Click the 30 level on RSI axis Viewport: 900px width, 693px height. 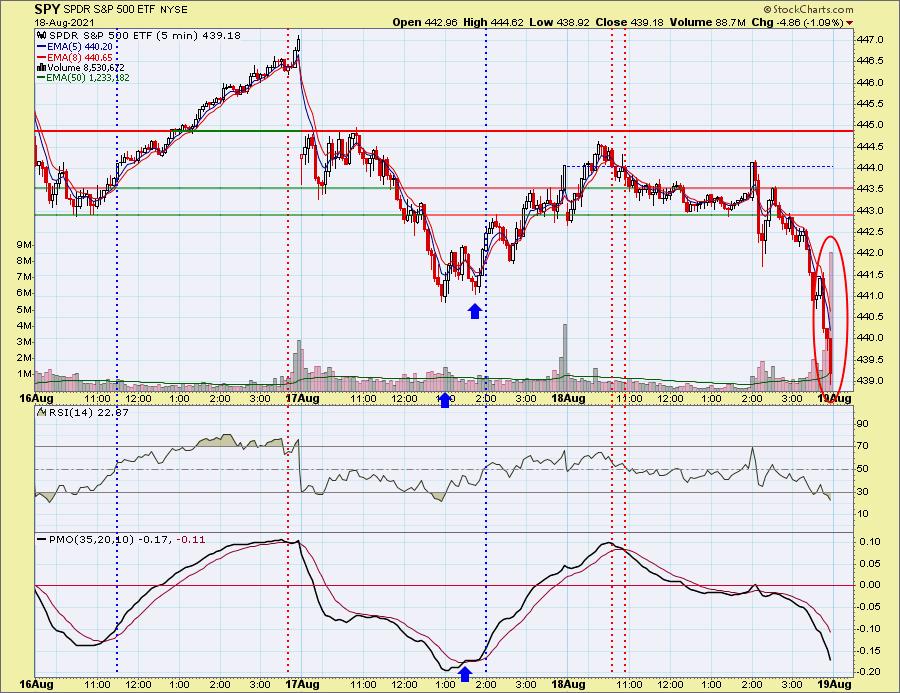pos(863,491)
